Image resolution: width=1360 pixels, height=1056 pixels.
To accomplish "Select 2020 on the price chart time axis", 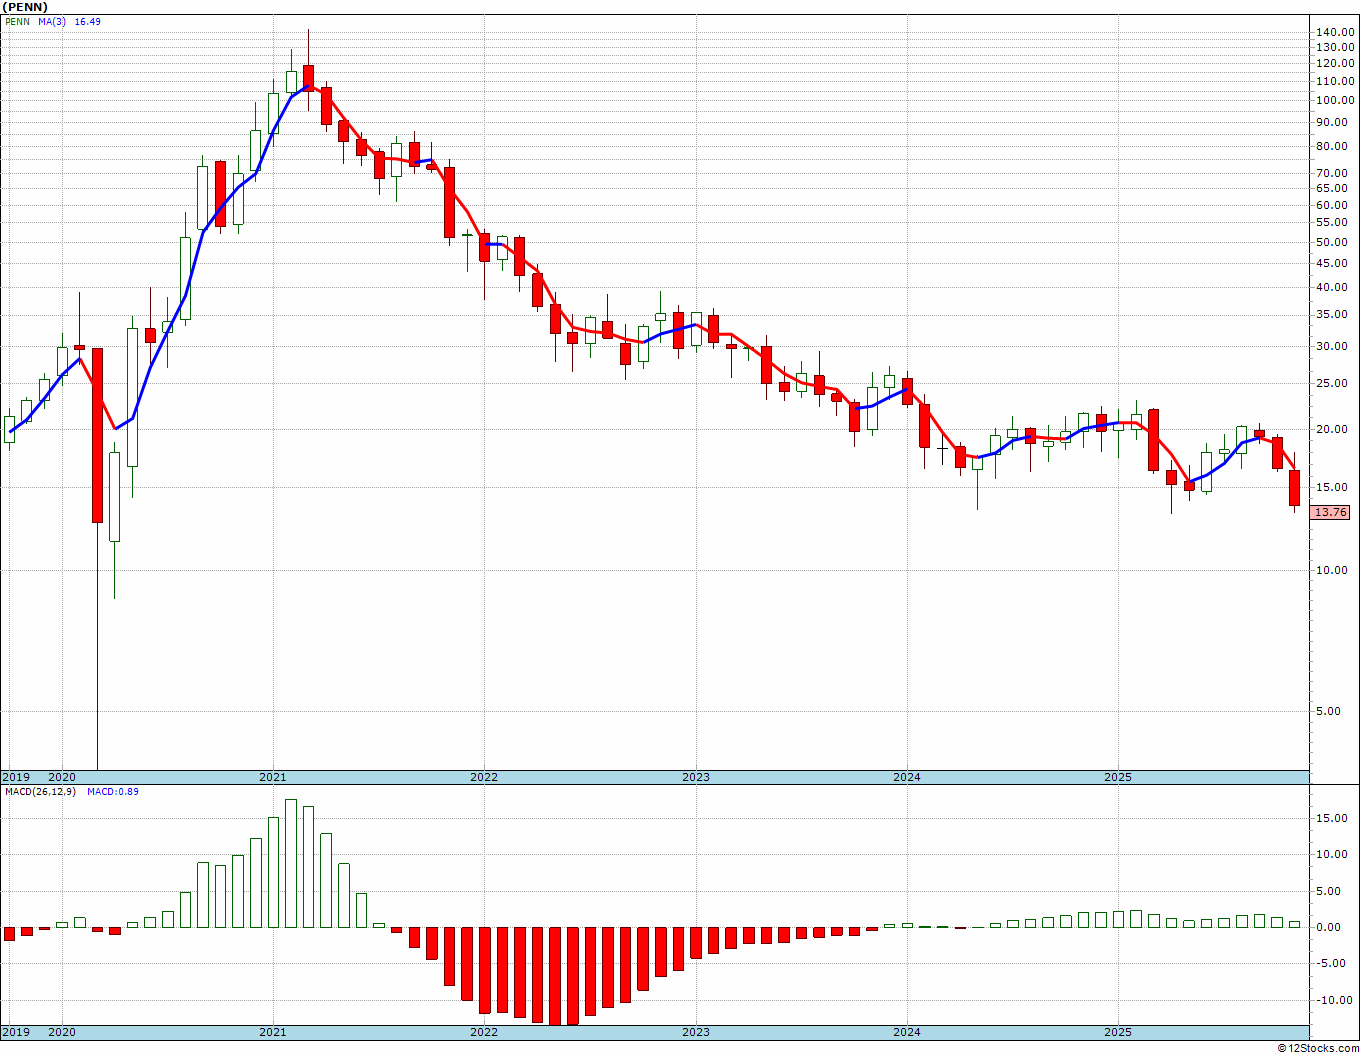I will (x=62, y=777).
